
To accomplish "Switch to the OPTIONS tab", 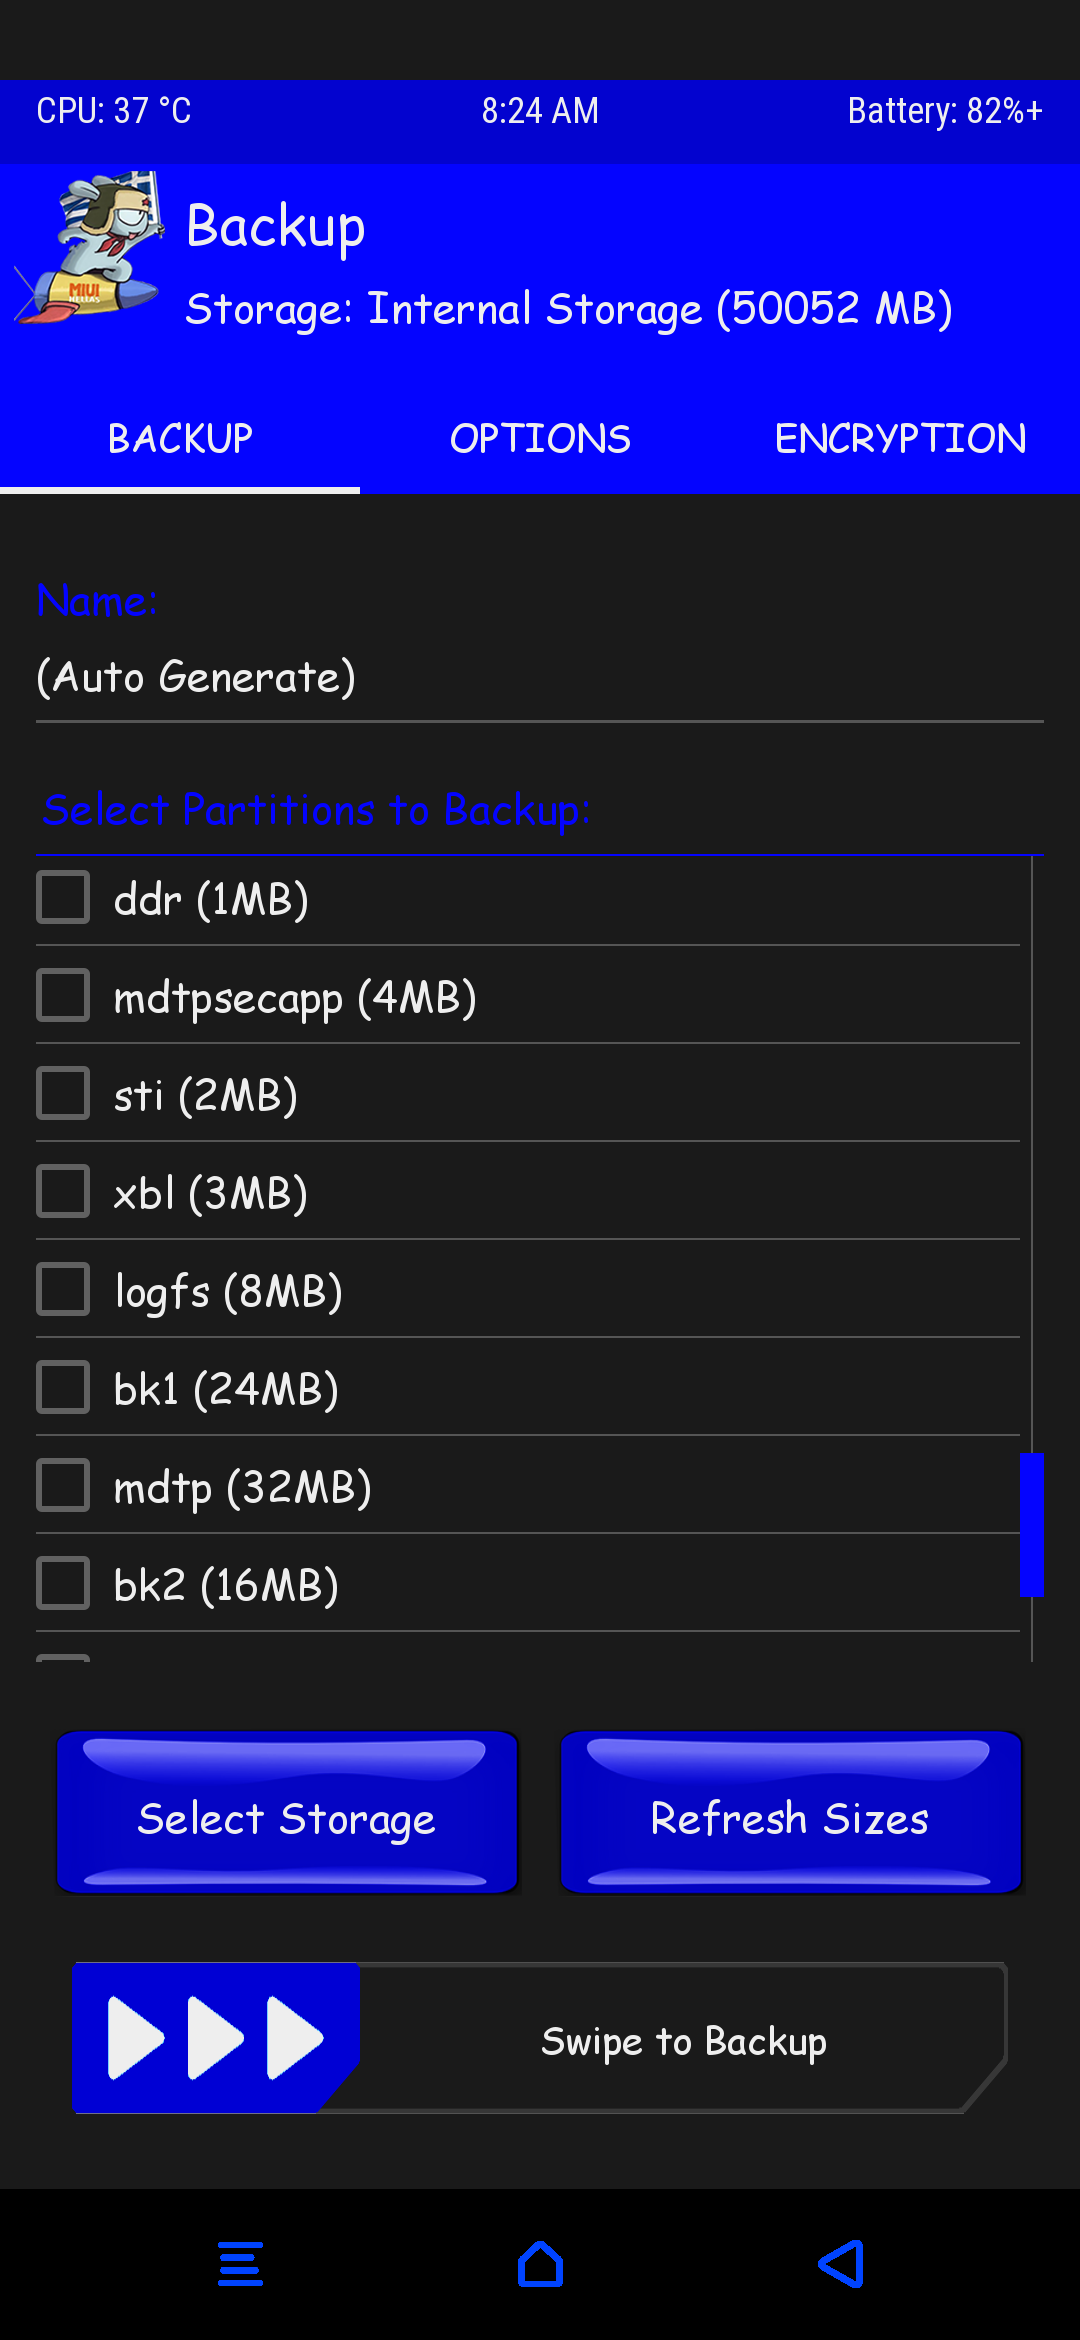I will click(x=540, y=438).
